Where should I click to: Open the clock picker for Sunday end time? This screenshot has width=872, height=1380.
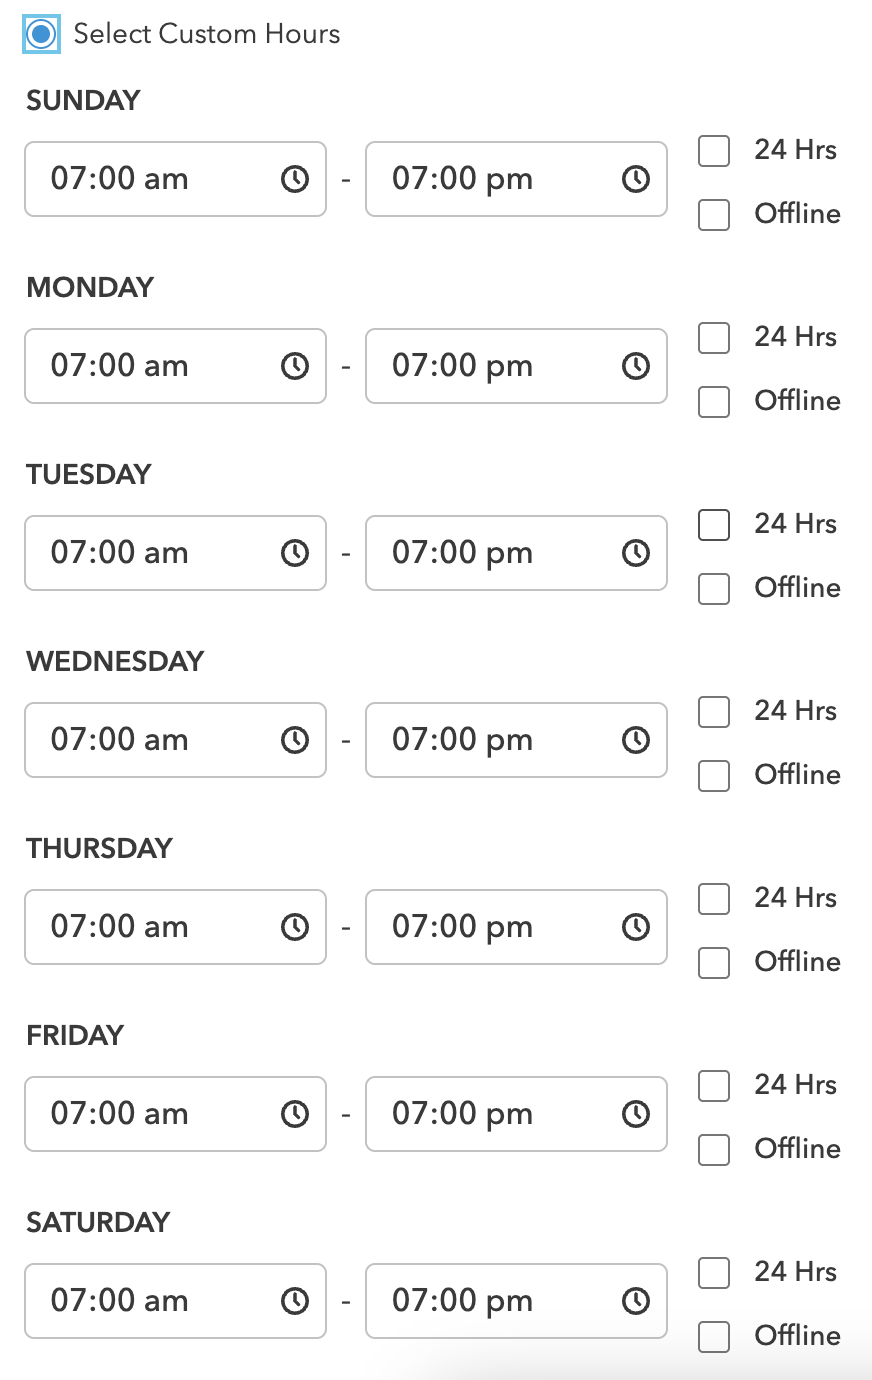(x=636, y=179)
